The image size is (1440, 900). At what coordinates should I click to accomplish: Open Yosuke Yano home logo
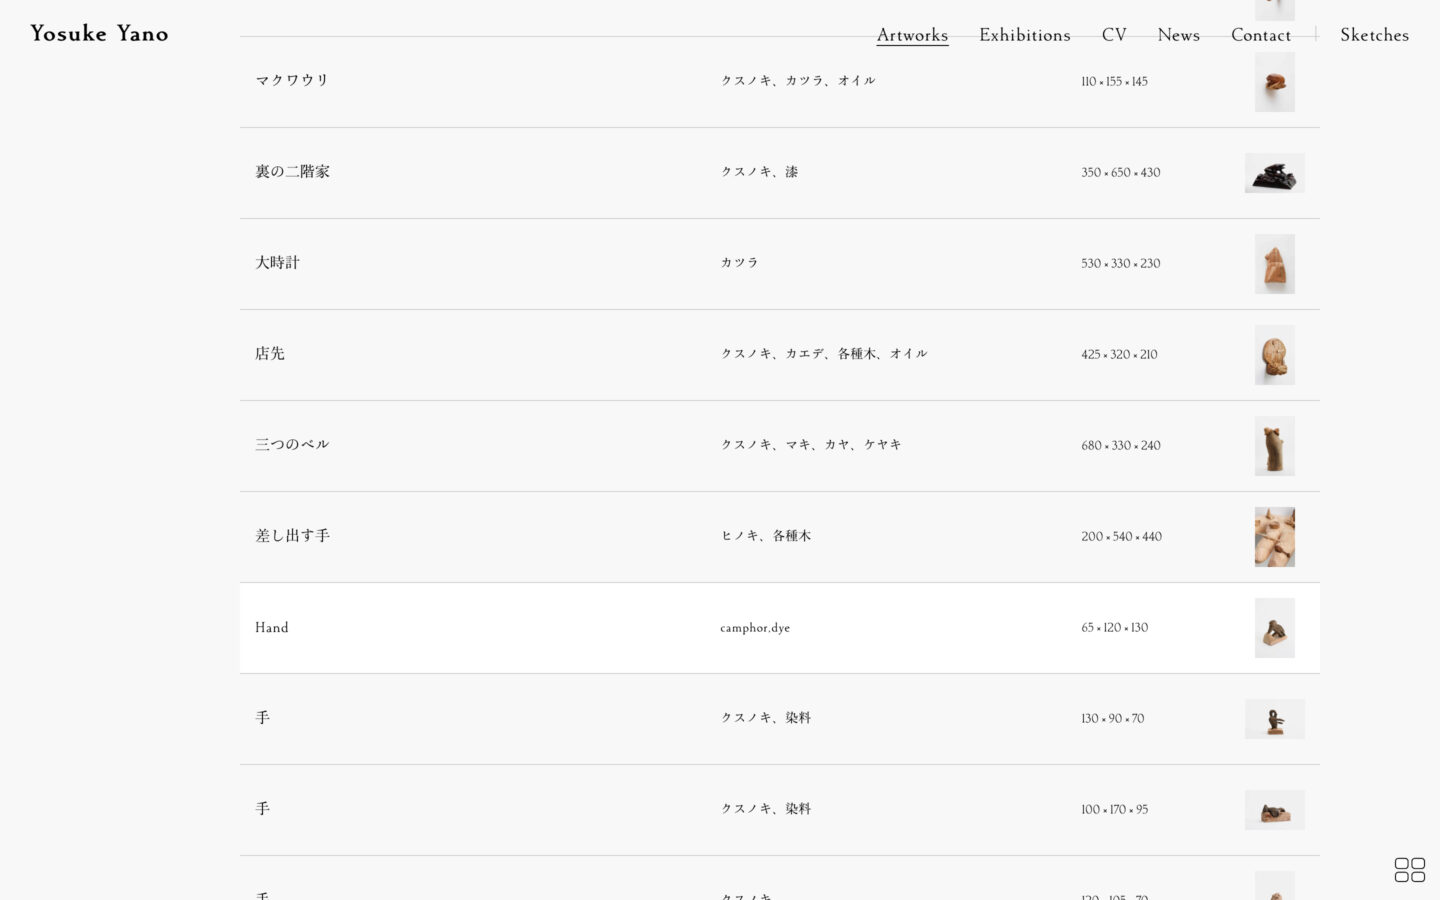[99, 34]
